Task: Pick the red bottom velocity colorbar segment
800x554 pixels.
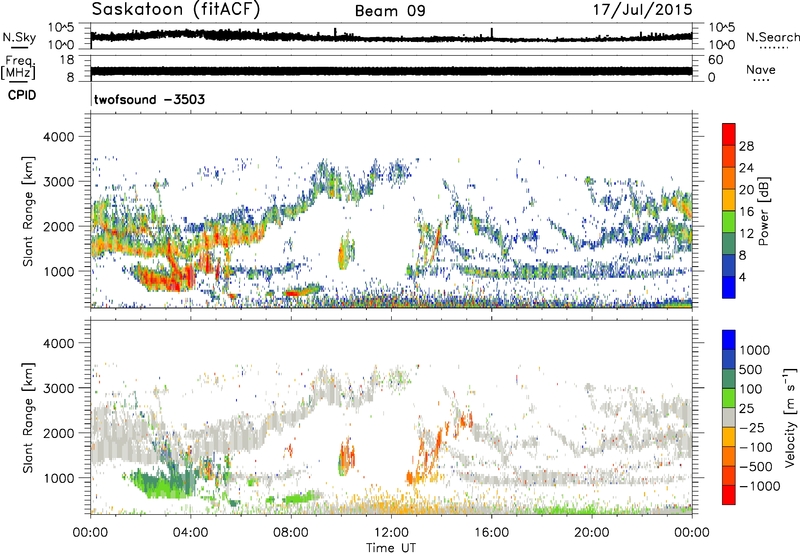Action: point(729,495)
